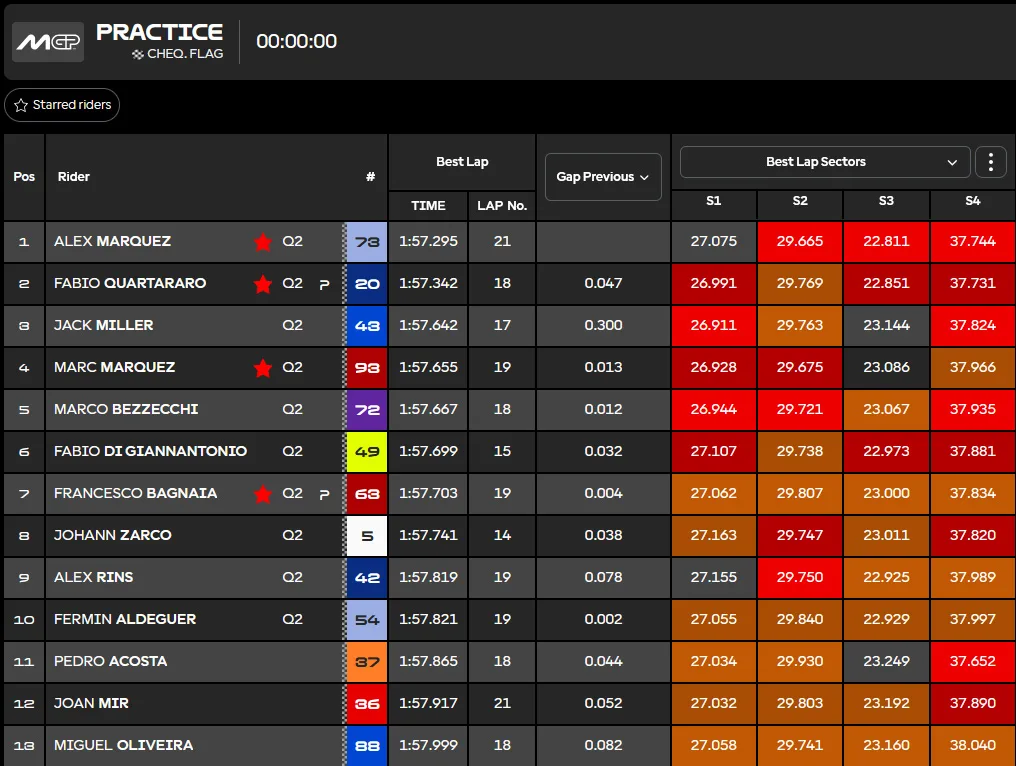Click S2 time 29.665
This screenshot has width=1016, height=766.
click(x=800, y=242)
